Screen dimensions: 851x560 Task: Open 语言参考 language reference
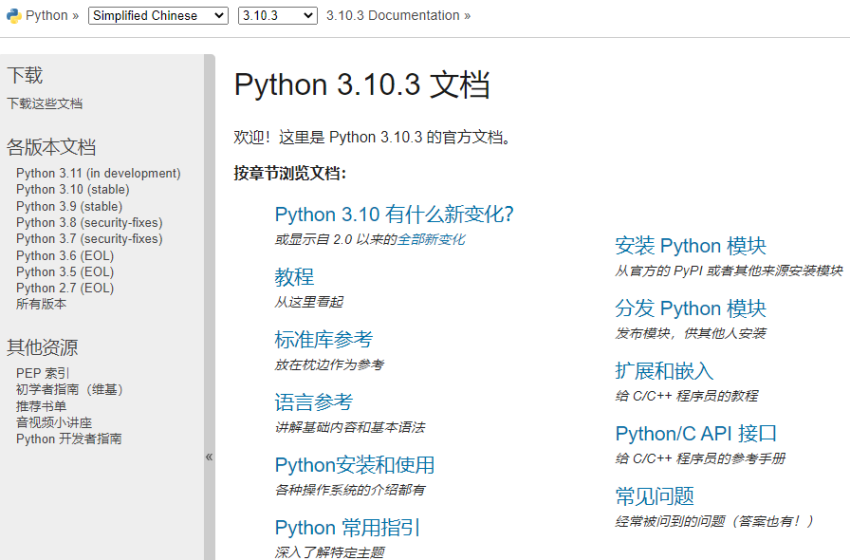pyautogui.click(x=314, y=402)
